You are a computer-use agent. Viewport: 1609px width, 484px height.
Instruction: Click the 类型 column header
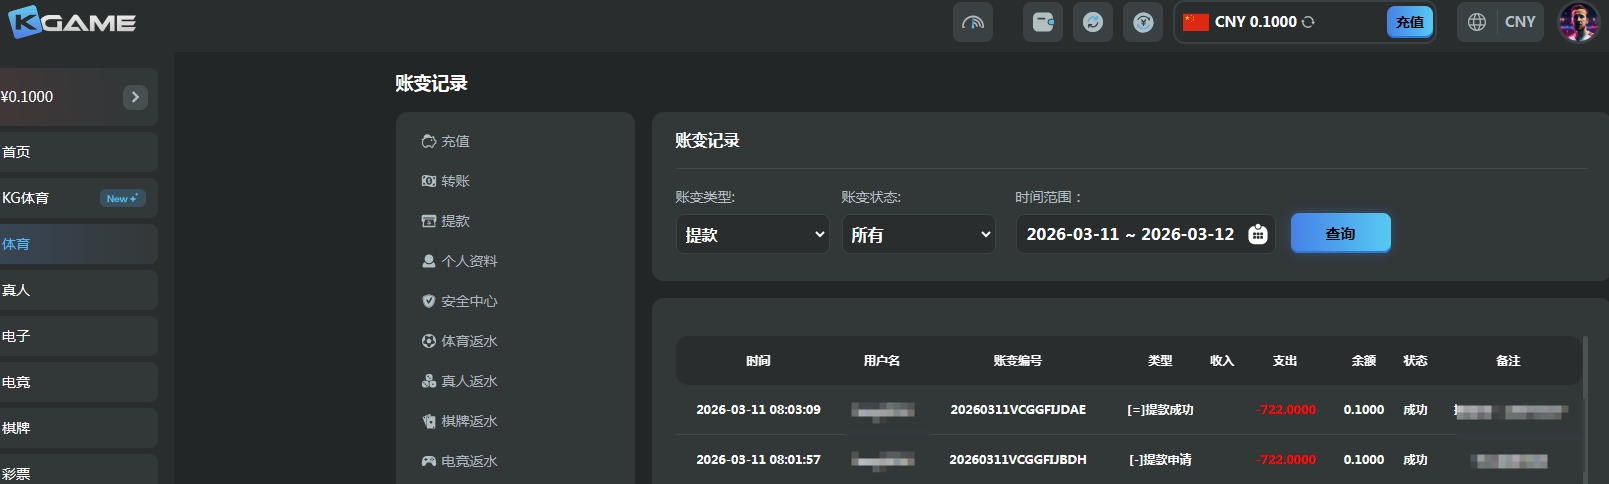1160,361
